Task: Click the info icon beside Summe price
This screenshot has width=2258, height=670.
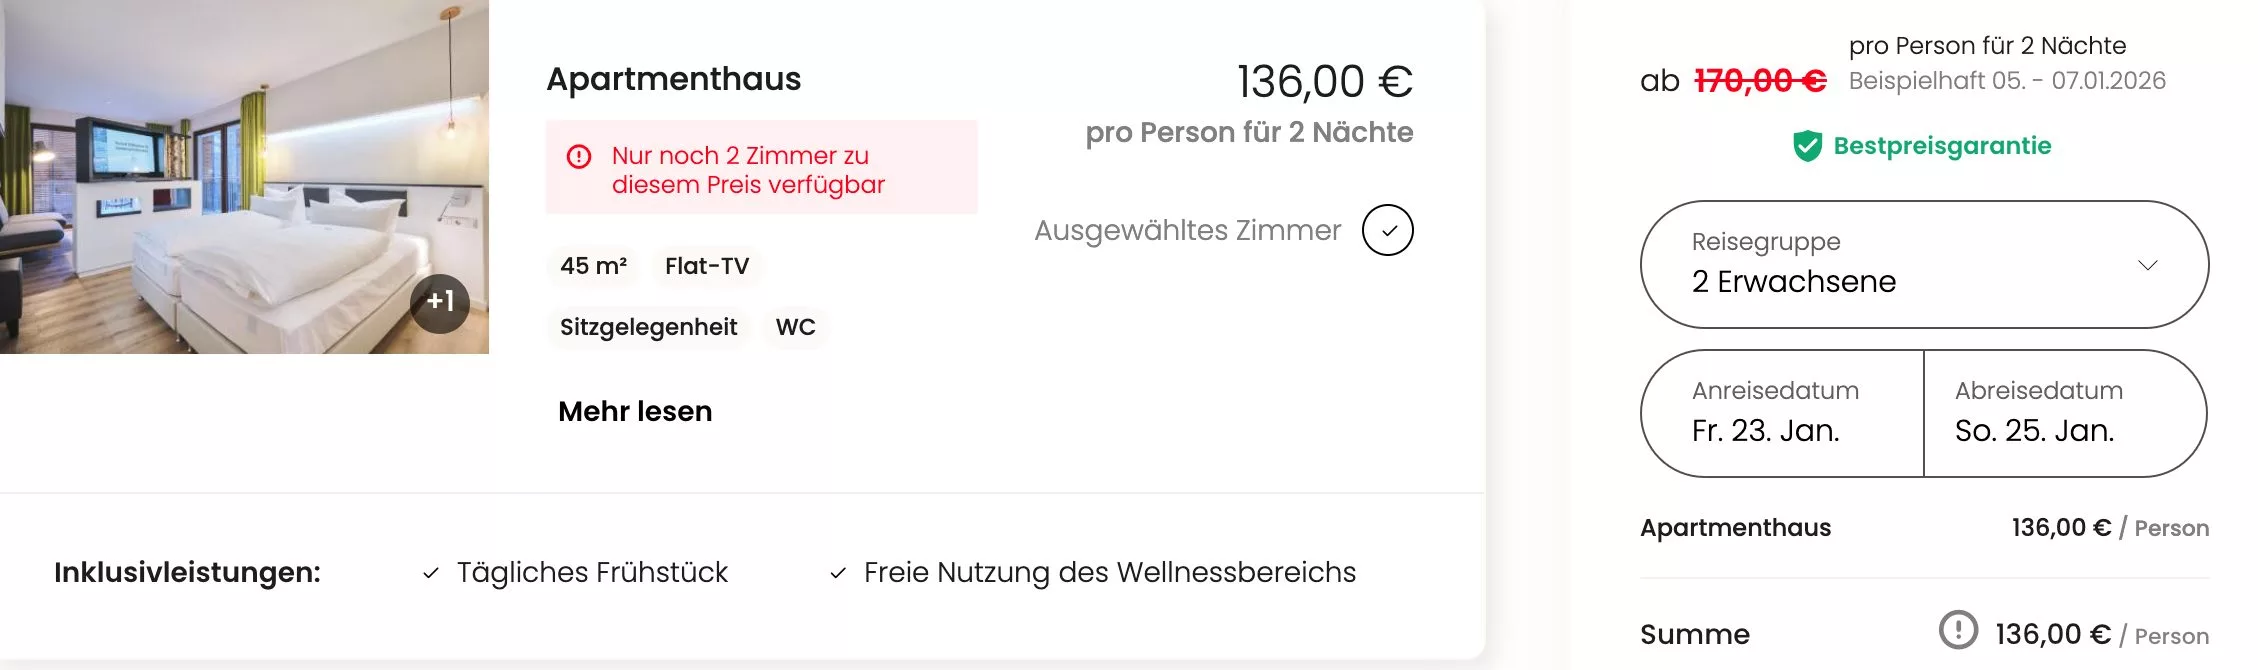Action: (x=1958, y=631)
